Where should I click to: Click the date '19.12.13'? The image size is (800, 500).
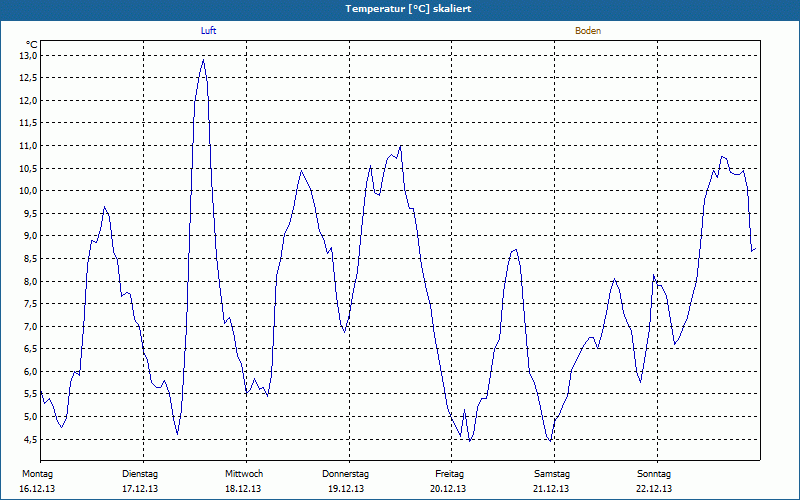(346, 489)
